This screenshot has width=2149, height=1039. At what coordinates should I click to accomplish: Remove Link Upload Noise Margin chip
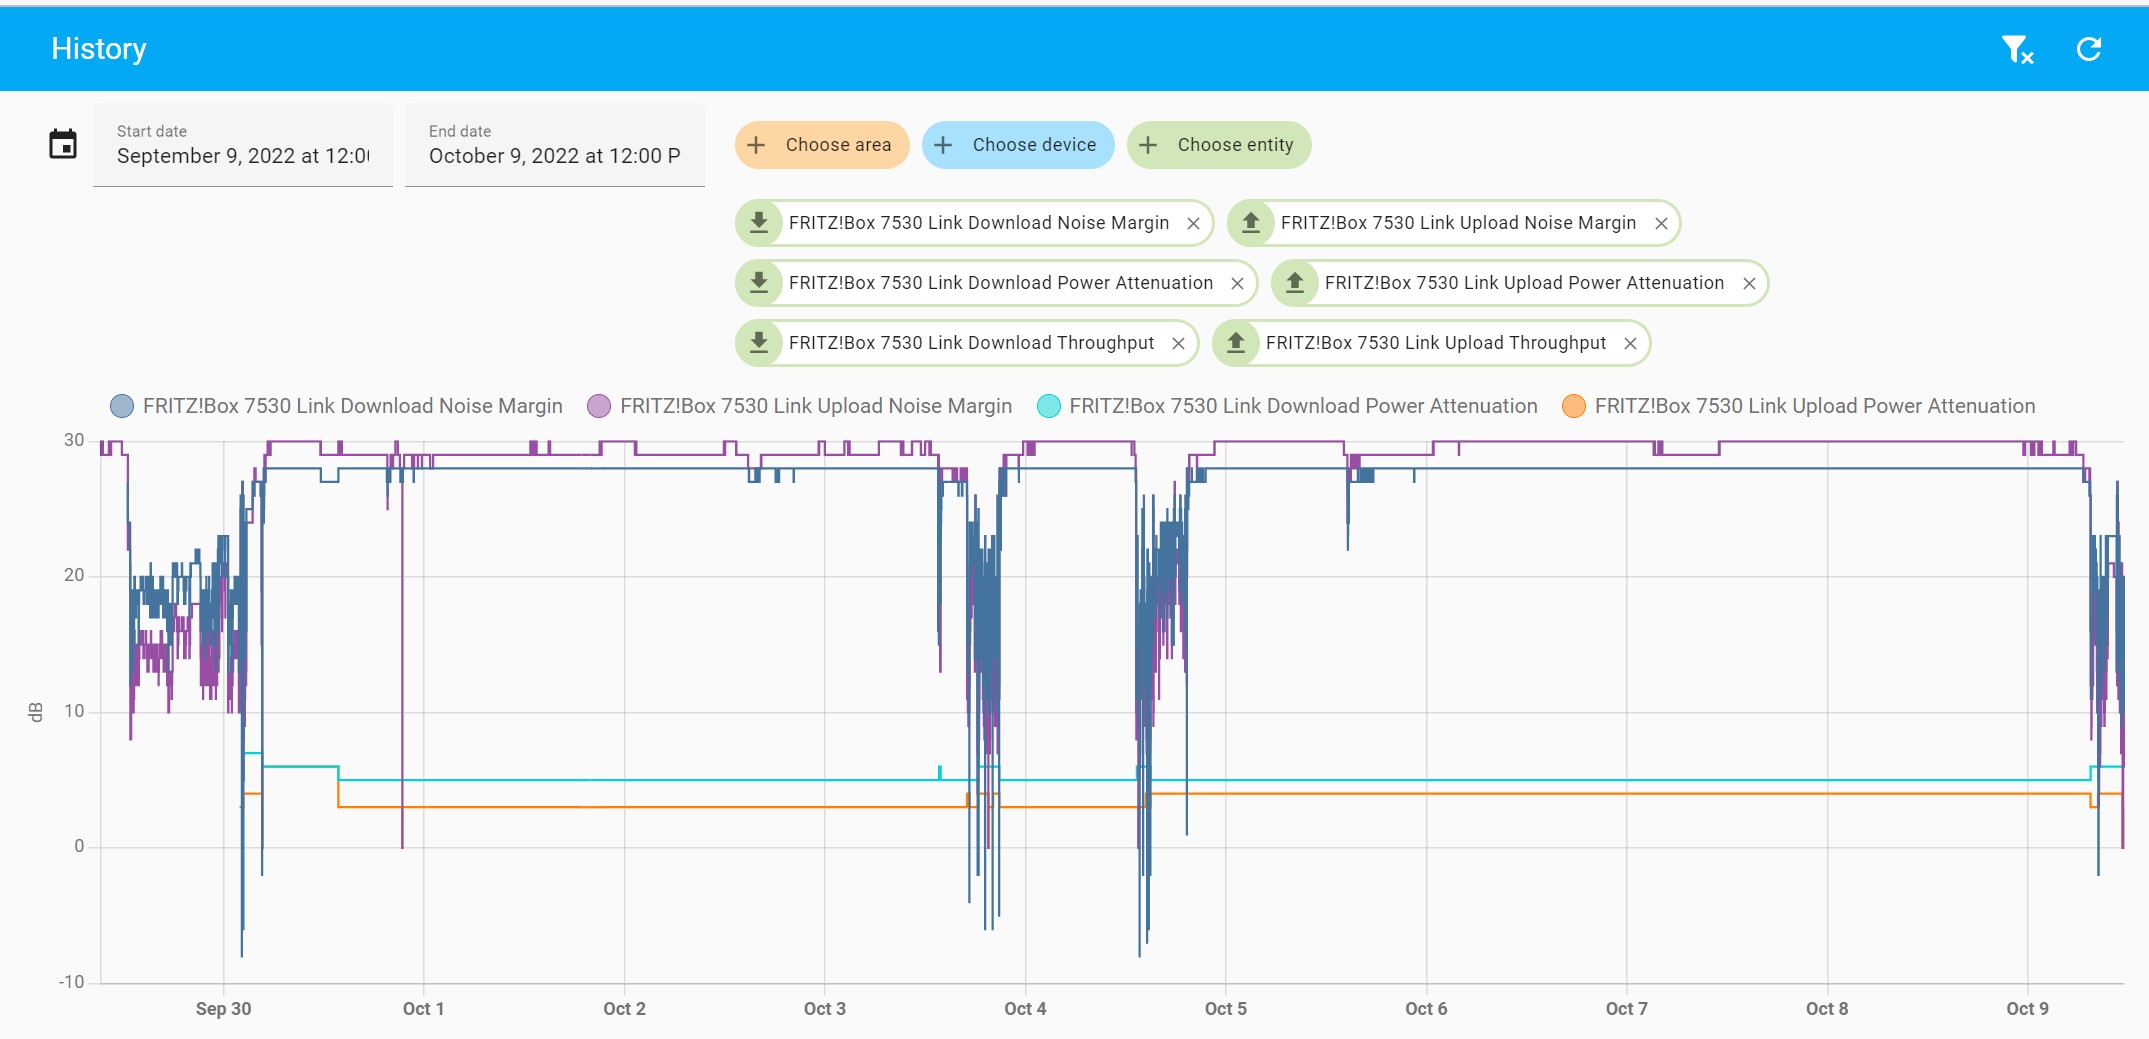pos(1661,224)
